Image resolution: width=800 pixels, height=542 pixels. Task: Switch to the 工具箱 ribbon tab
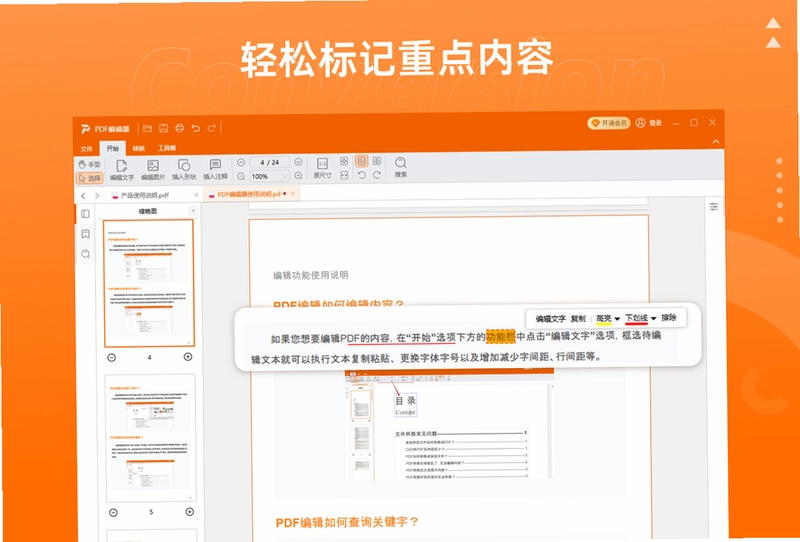167,149
